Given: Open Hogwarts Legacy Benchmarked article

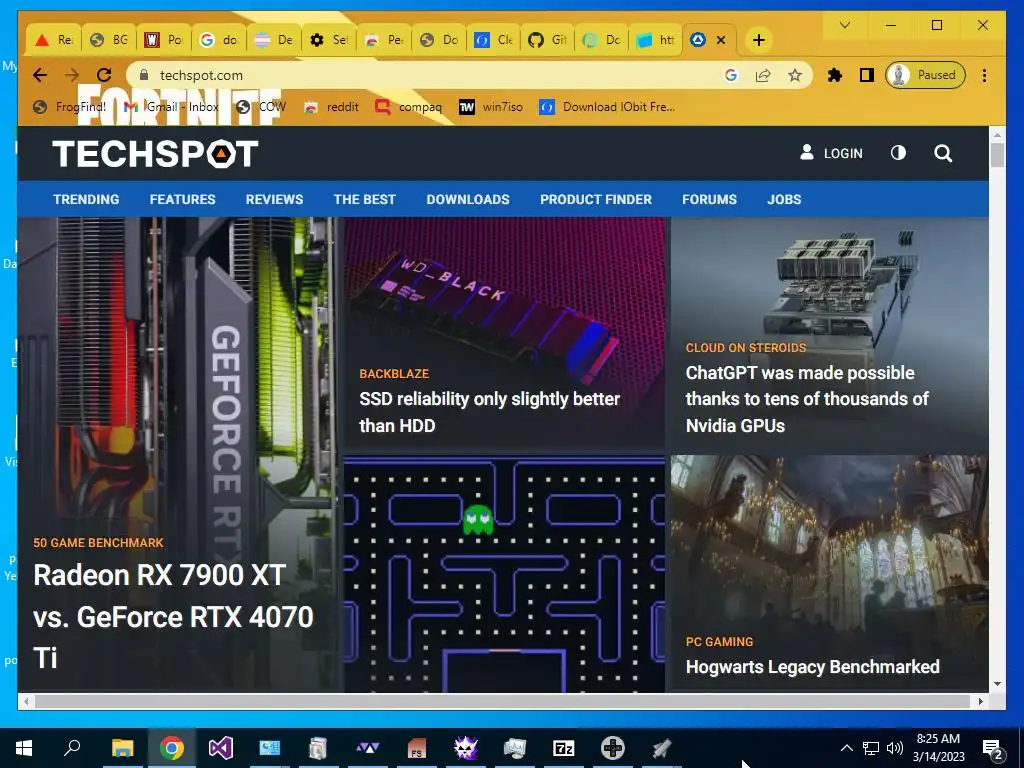Looking at the screenshot, I should 812,667.
